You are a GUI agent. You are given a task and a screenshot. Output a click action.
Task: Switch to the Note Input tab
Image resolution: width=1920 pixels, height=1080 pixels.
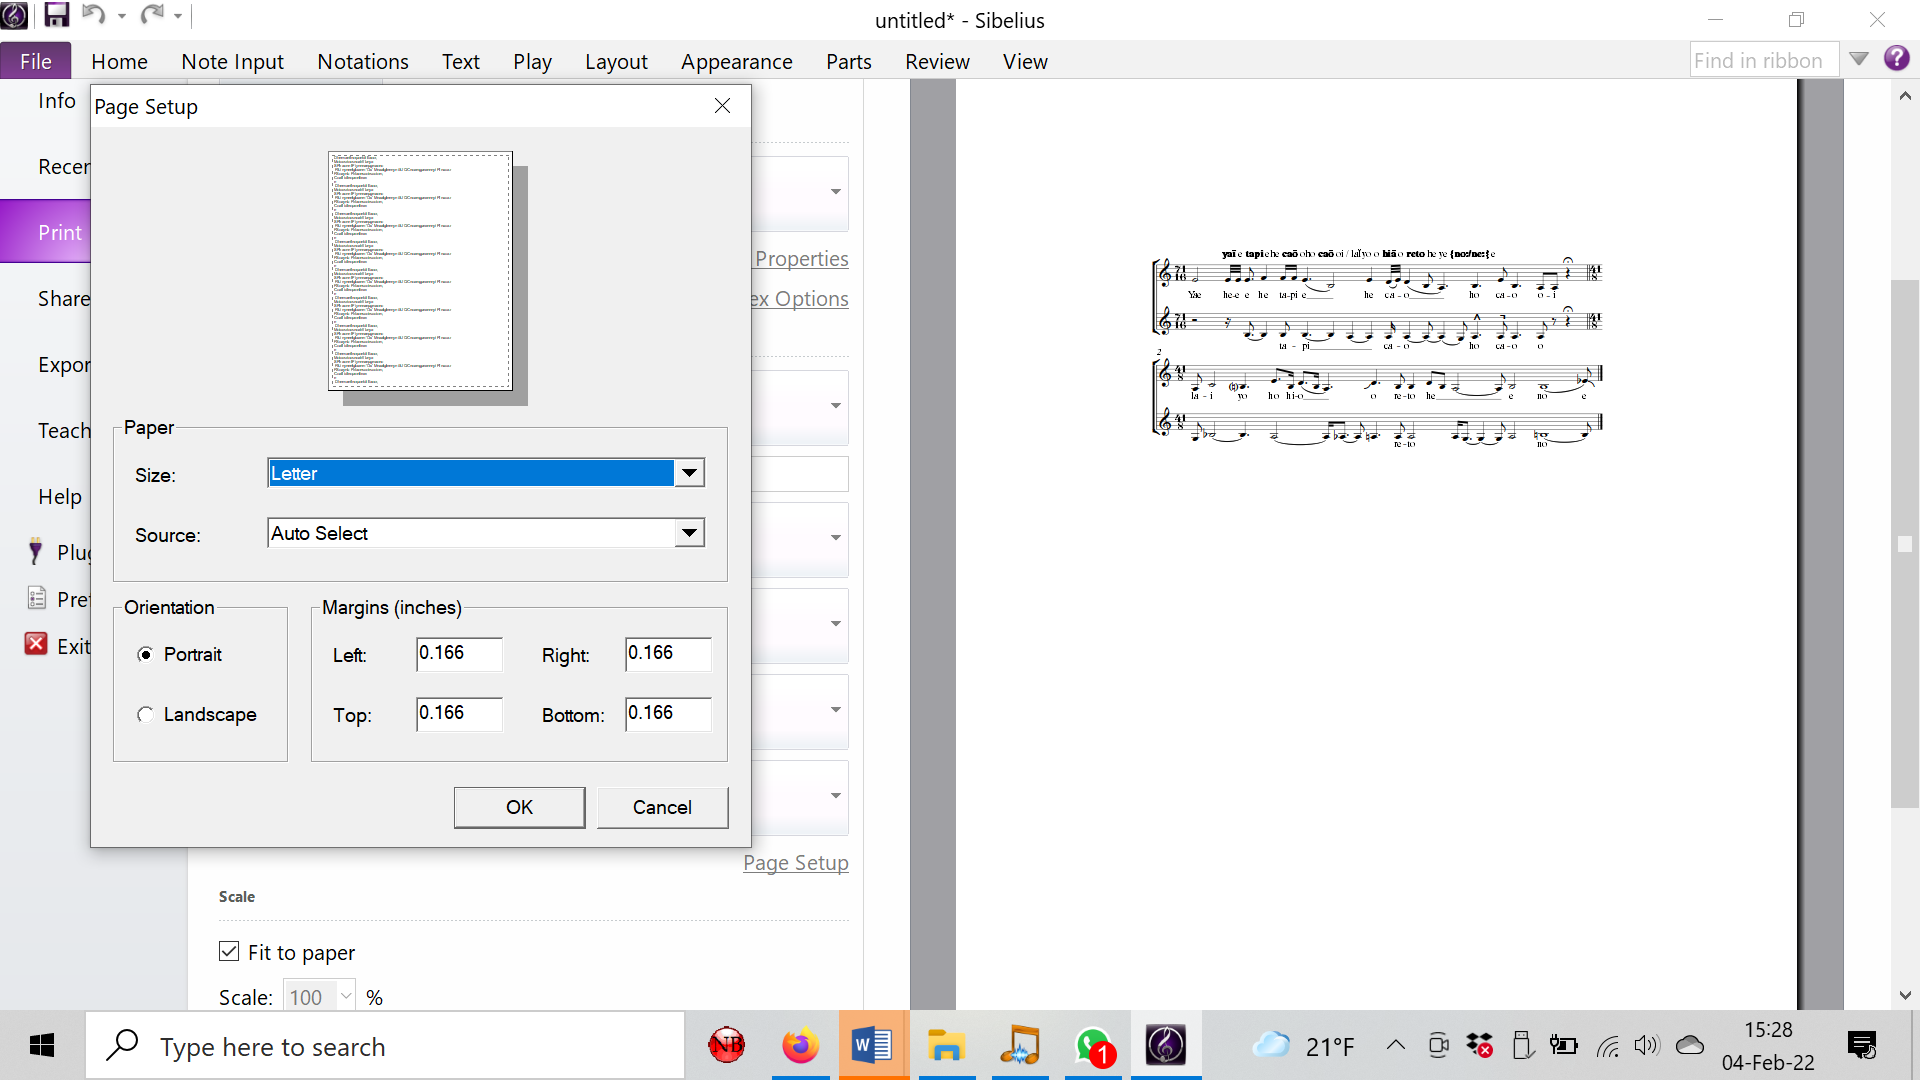(x=232, y=61)
